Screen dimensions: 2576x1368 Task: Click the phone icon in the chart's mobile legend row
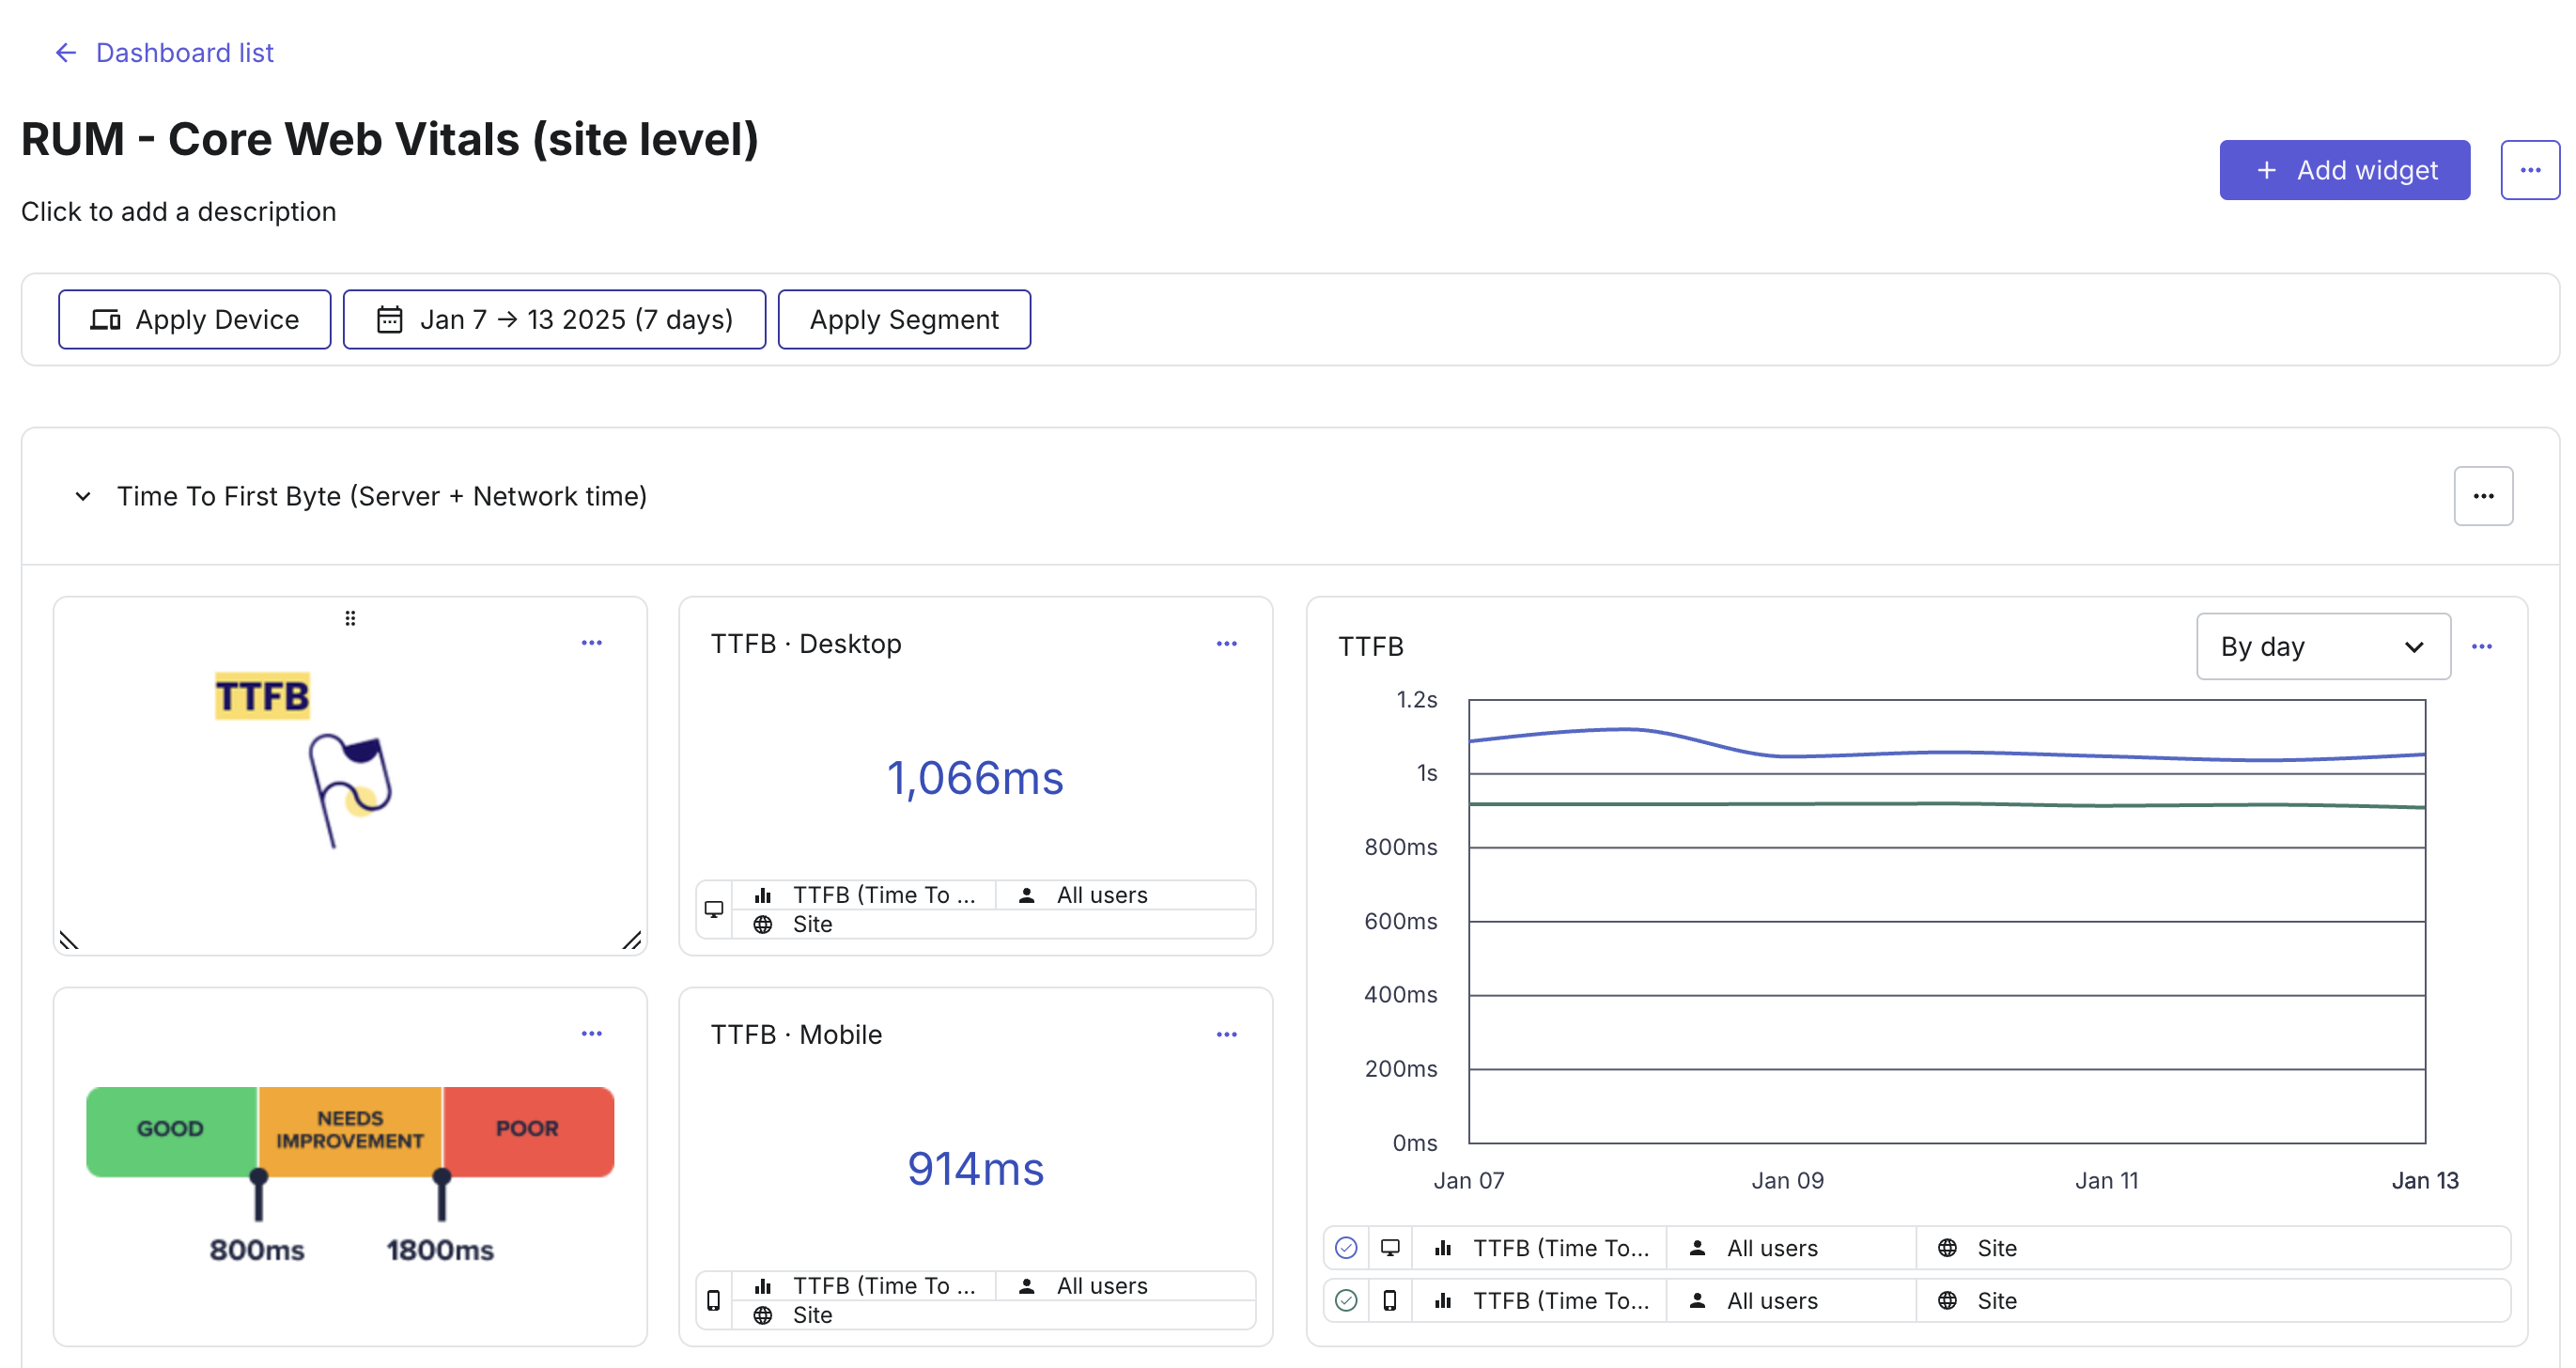pyautogui.click(x=1390, y=1300)
